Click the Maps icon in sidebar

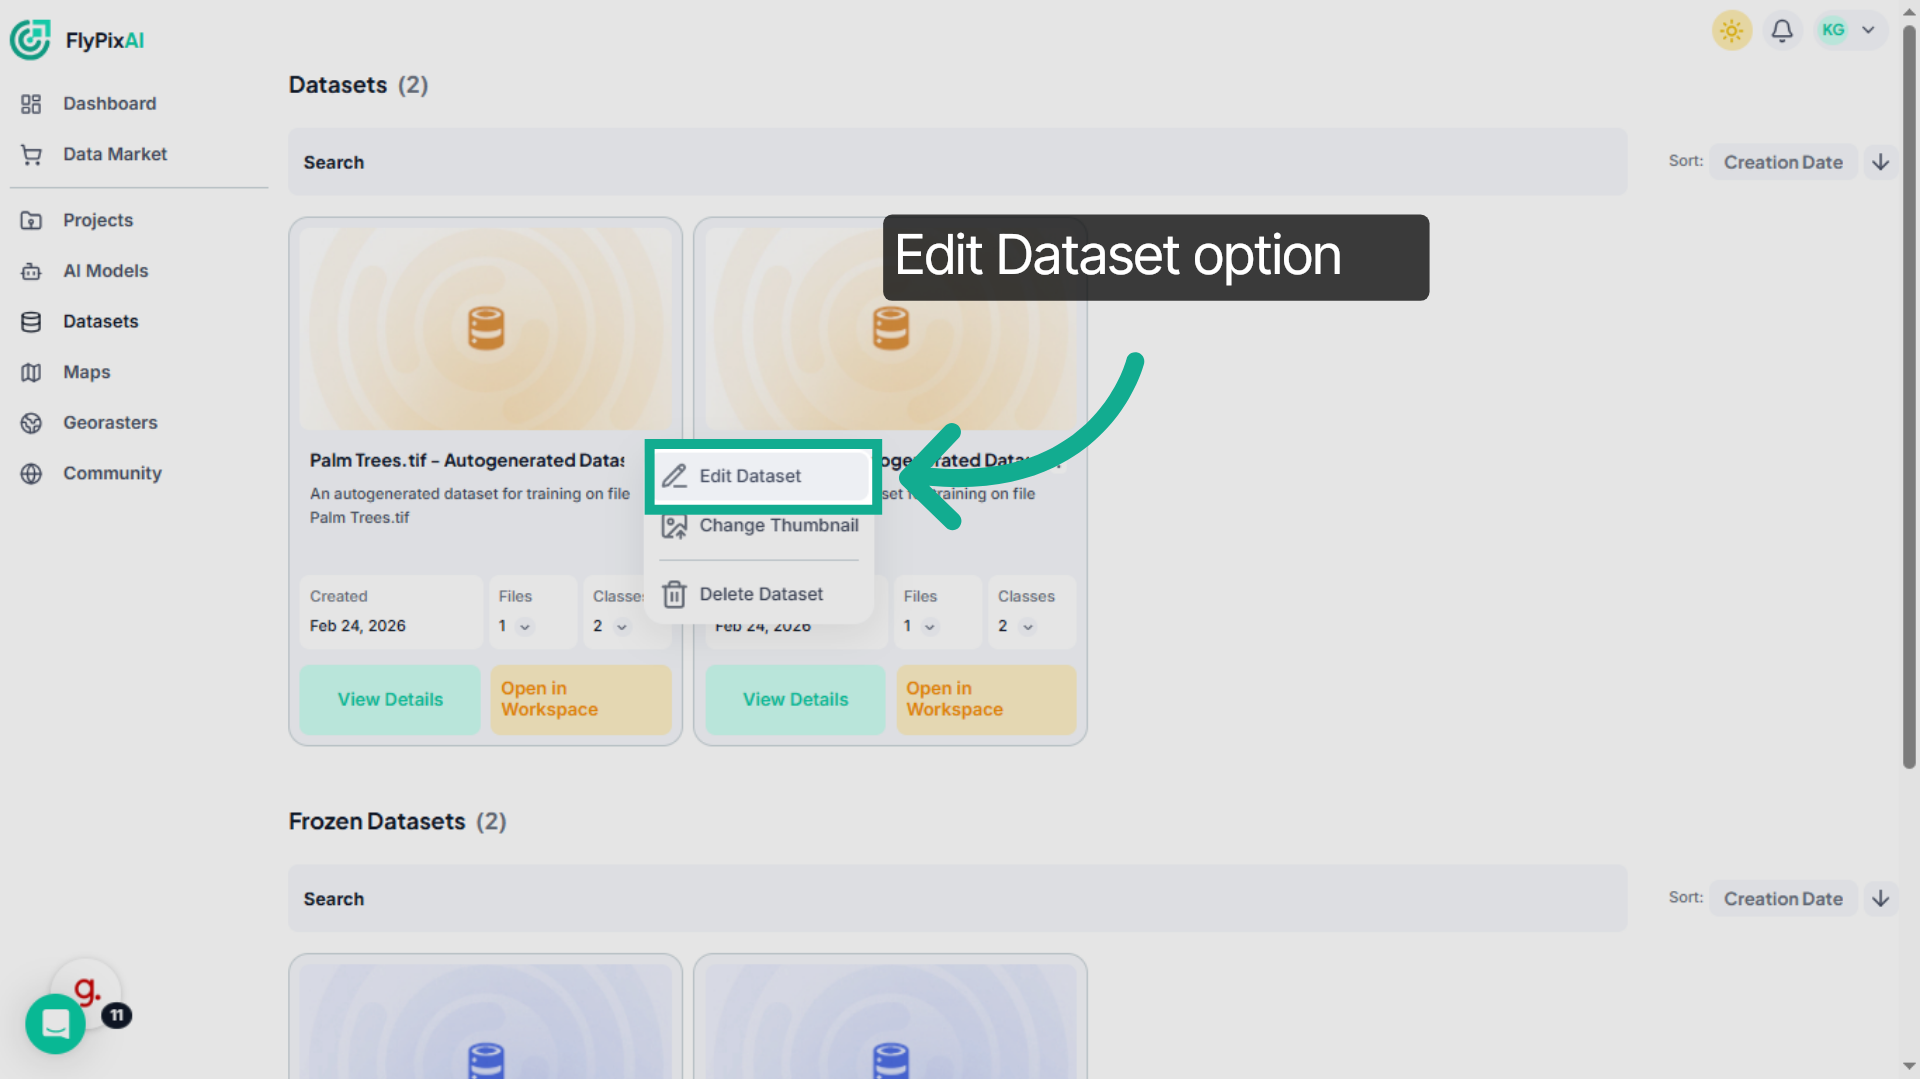coord(31,372)
